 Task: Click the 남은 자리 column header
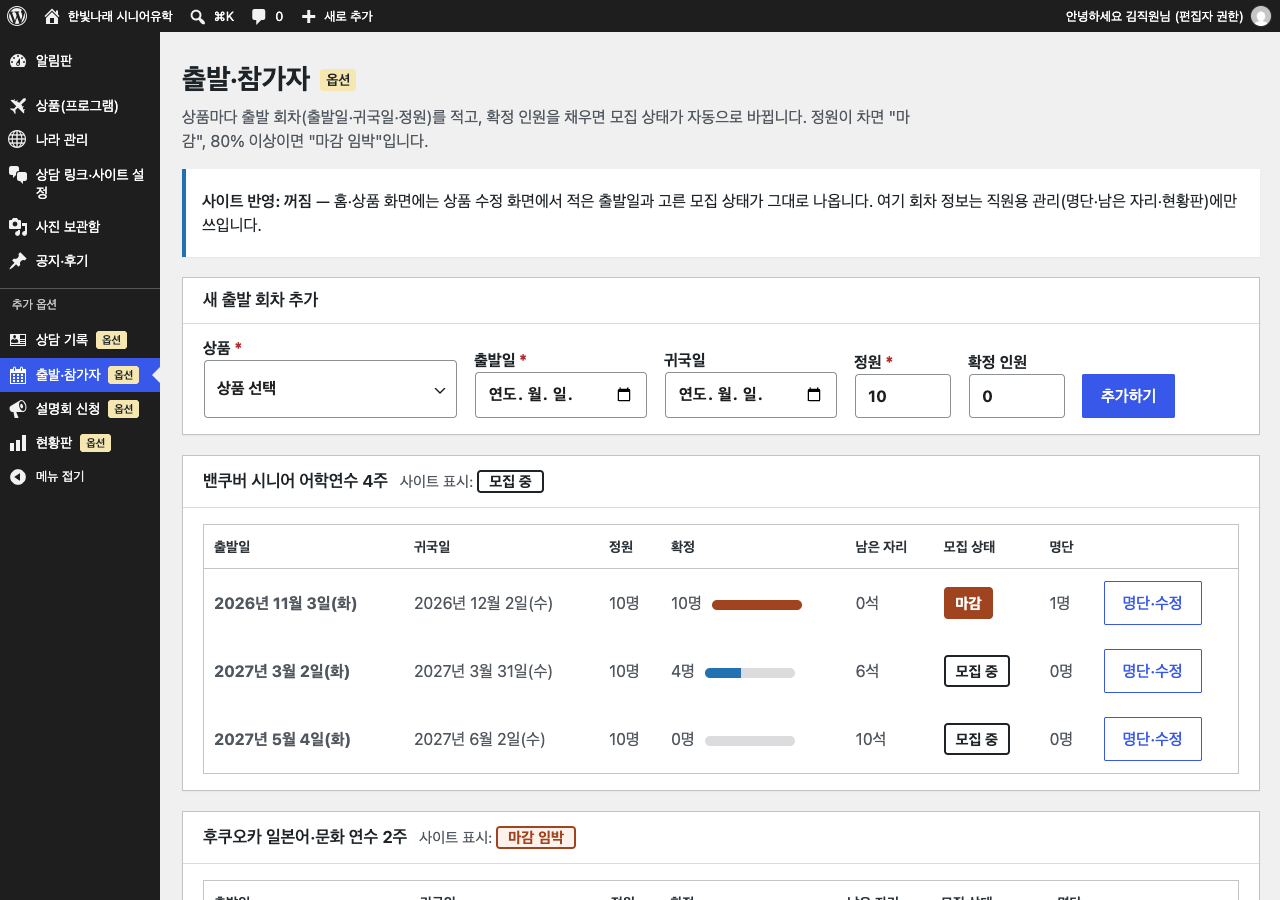click(x=881, y=547)
